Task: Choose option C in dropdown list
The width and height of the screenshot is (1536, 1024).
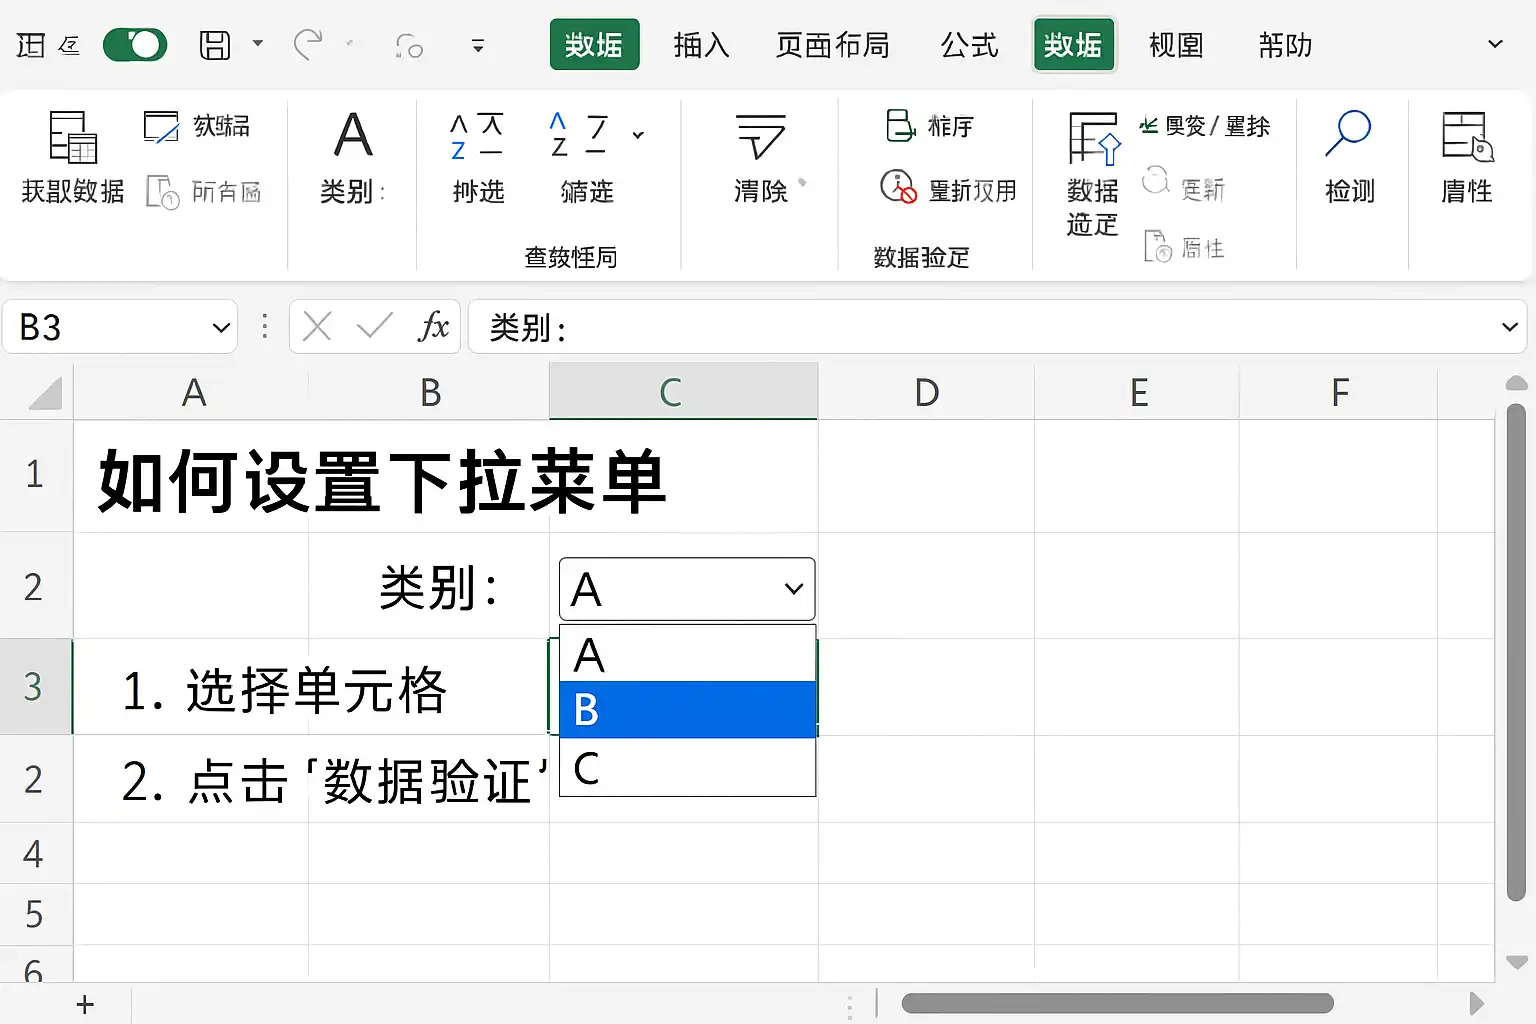Action: pos(688,767)
